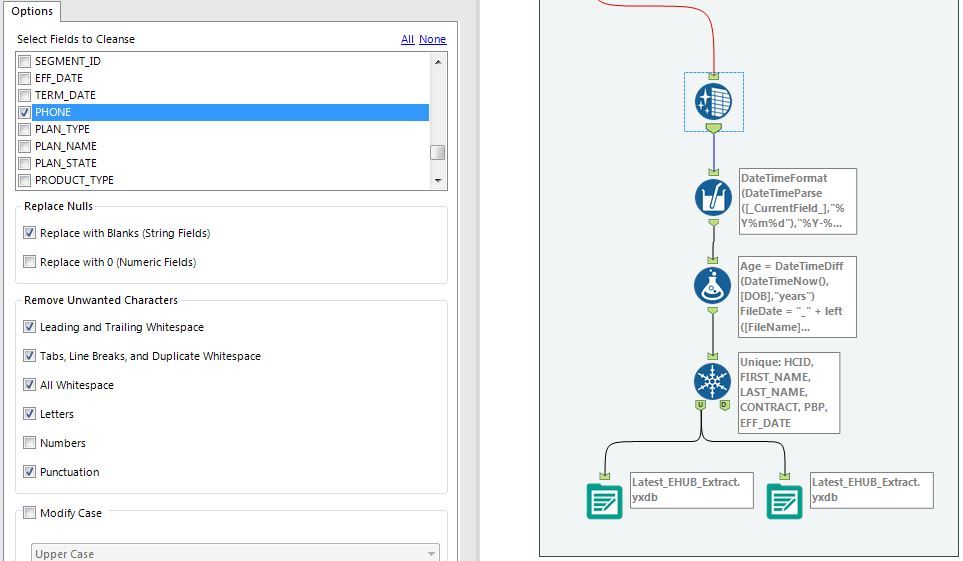The height and width of the screenshot is (561, 963).
Task: Click right Latest_EHUB_Extract.yxdb annotation
Action: pos(871,490)
